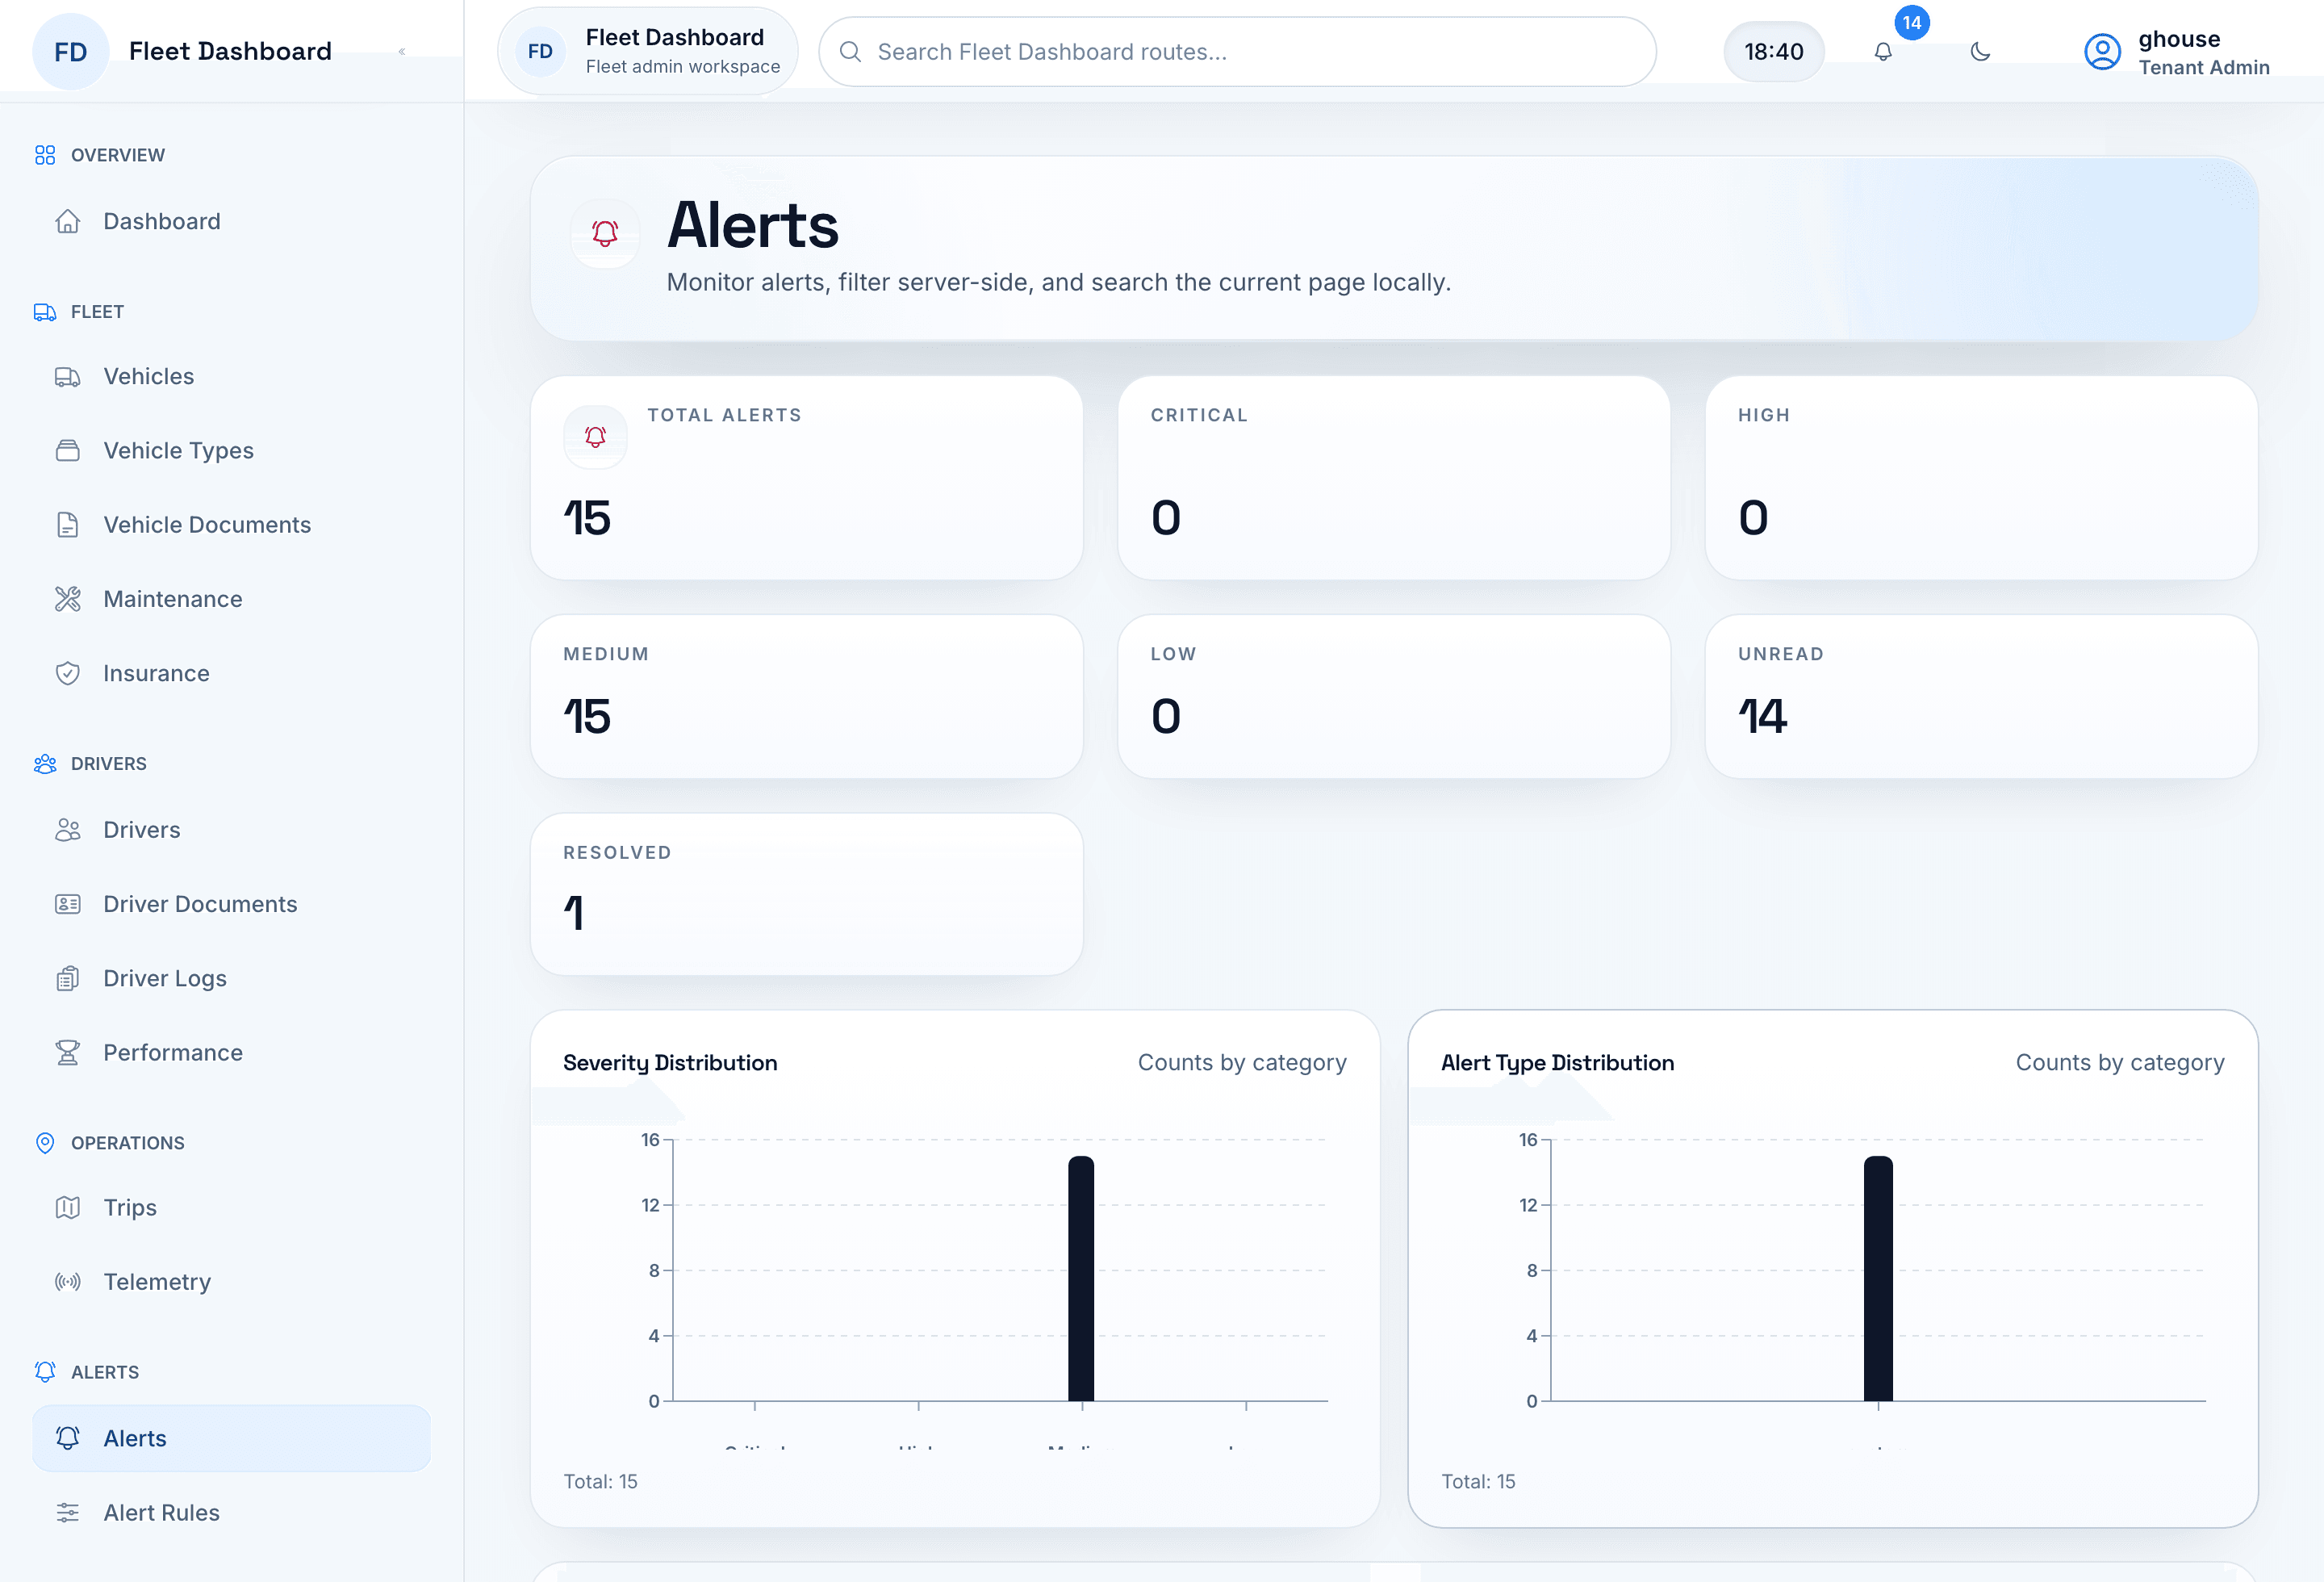Open Vehicle Types page
The image size is (2324, 1582).
(x=231, y=450)
